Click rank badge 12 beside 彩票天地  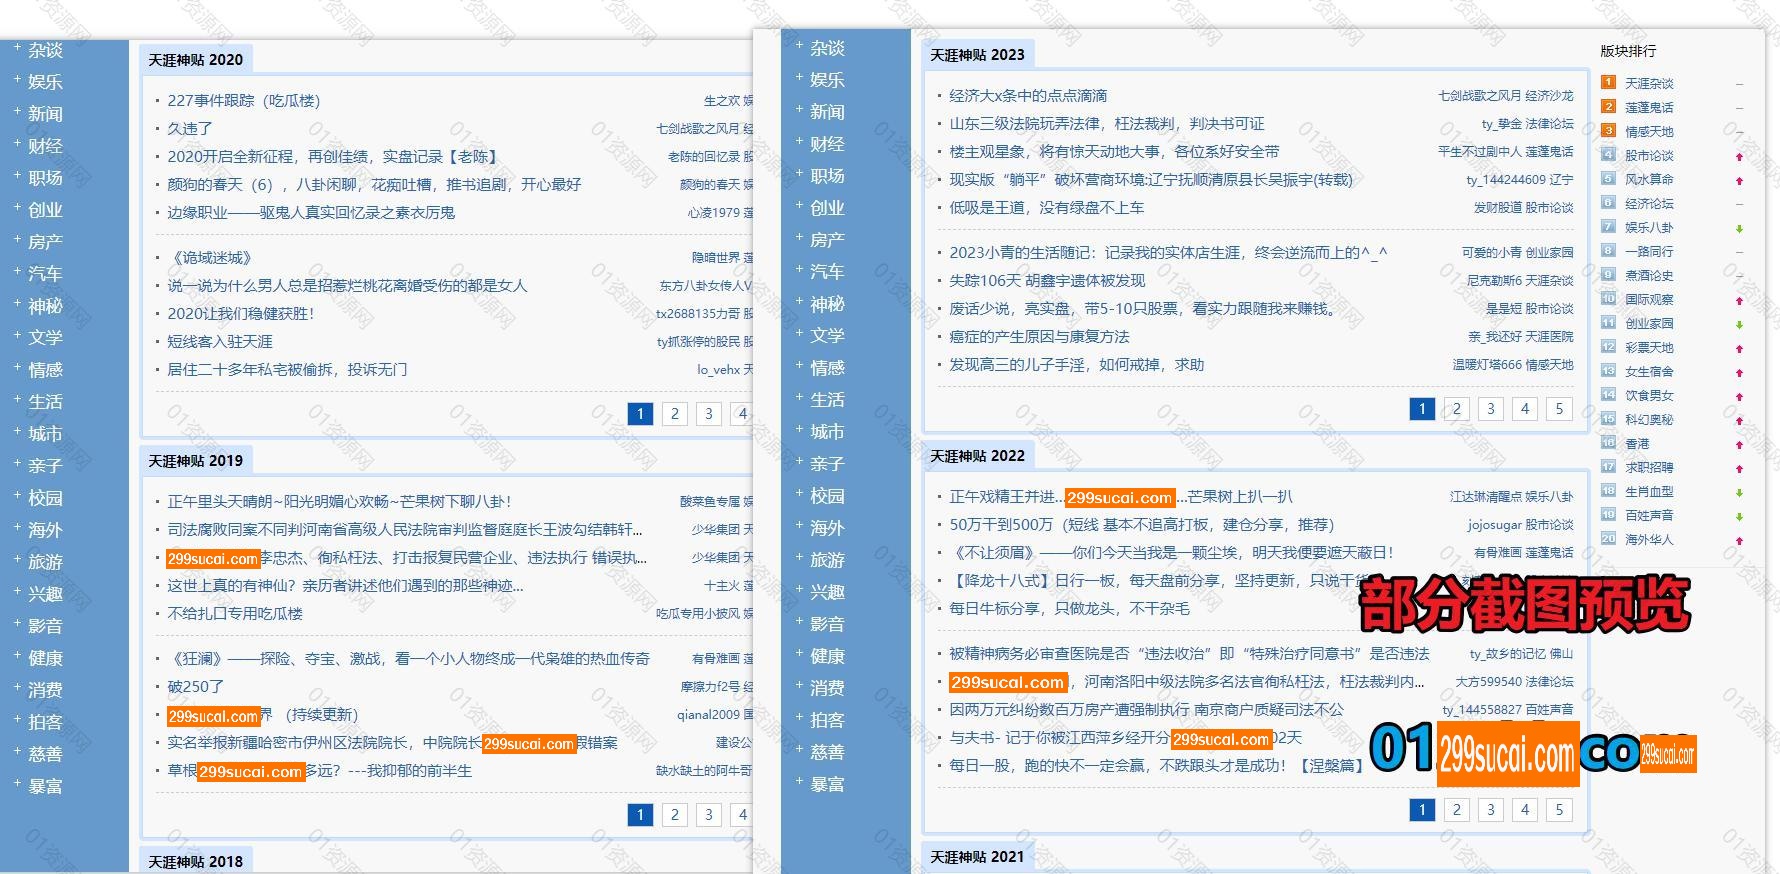click(1608, 347)
